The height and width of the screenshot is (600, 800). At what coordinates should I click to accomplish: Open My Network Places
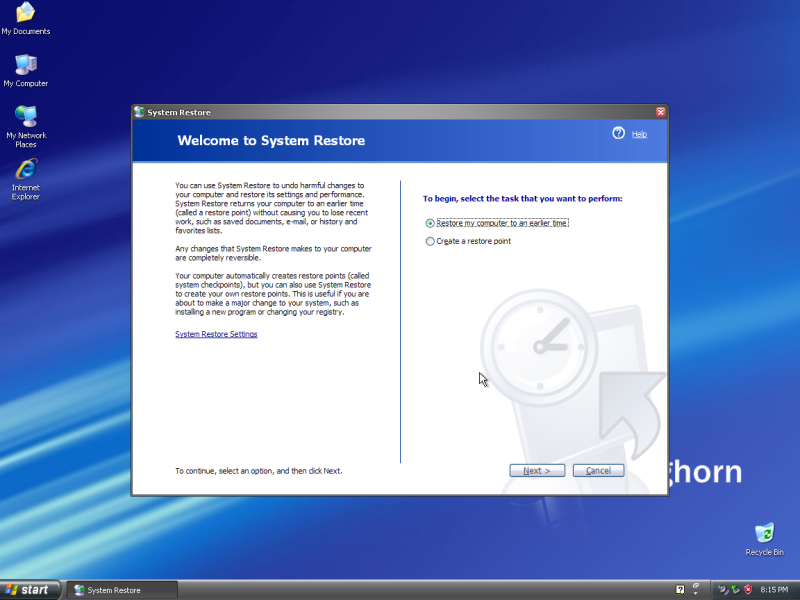tap(26, 120)
